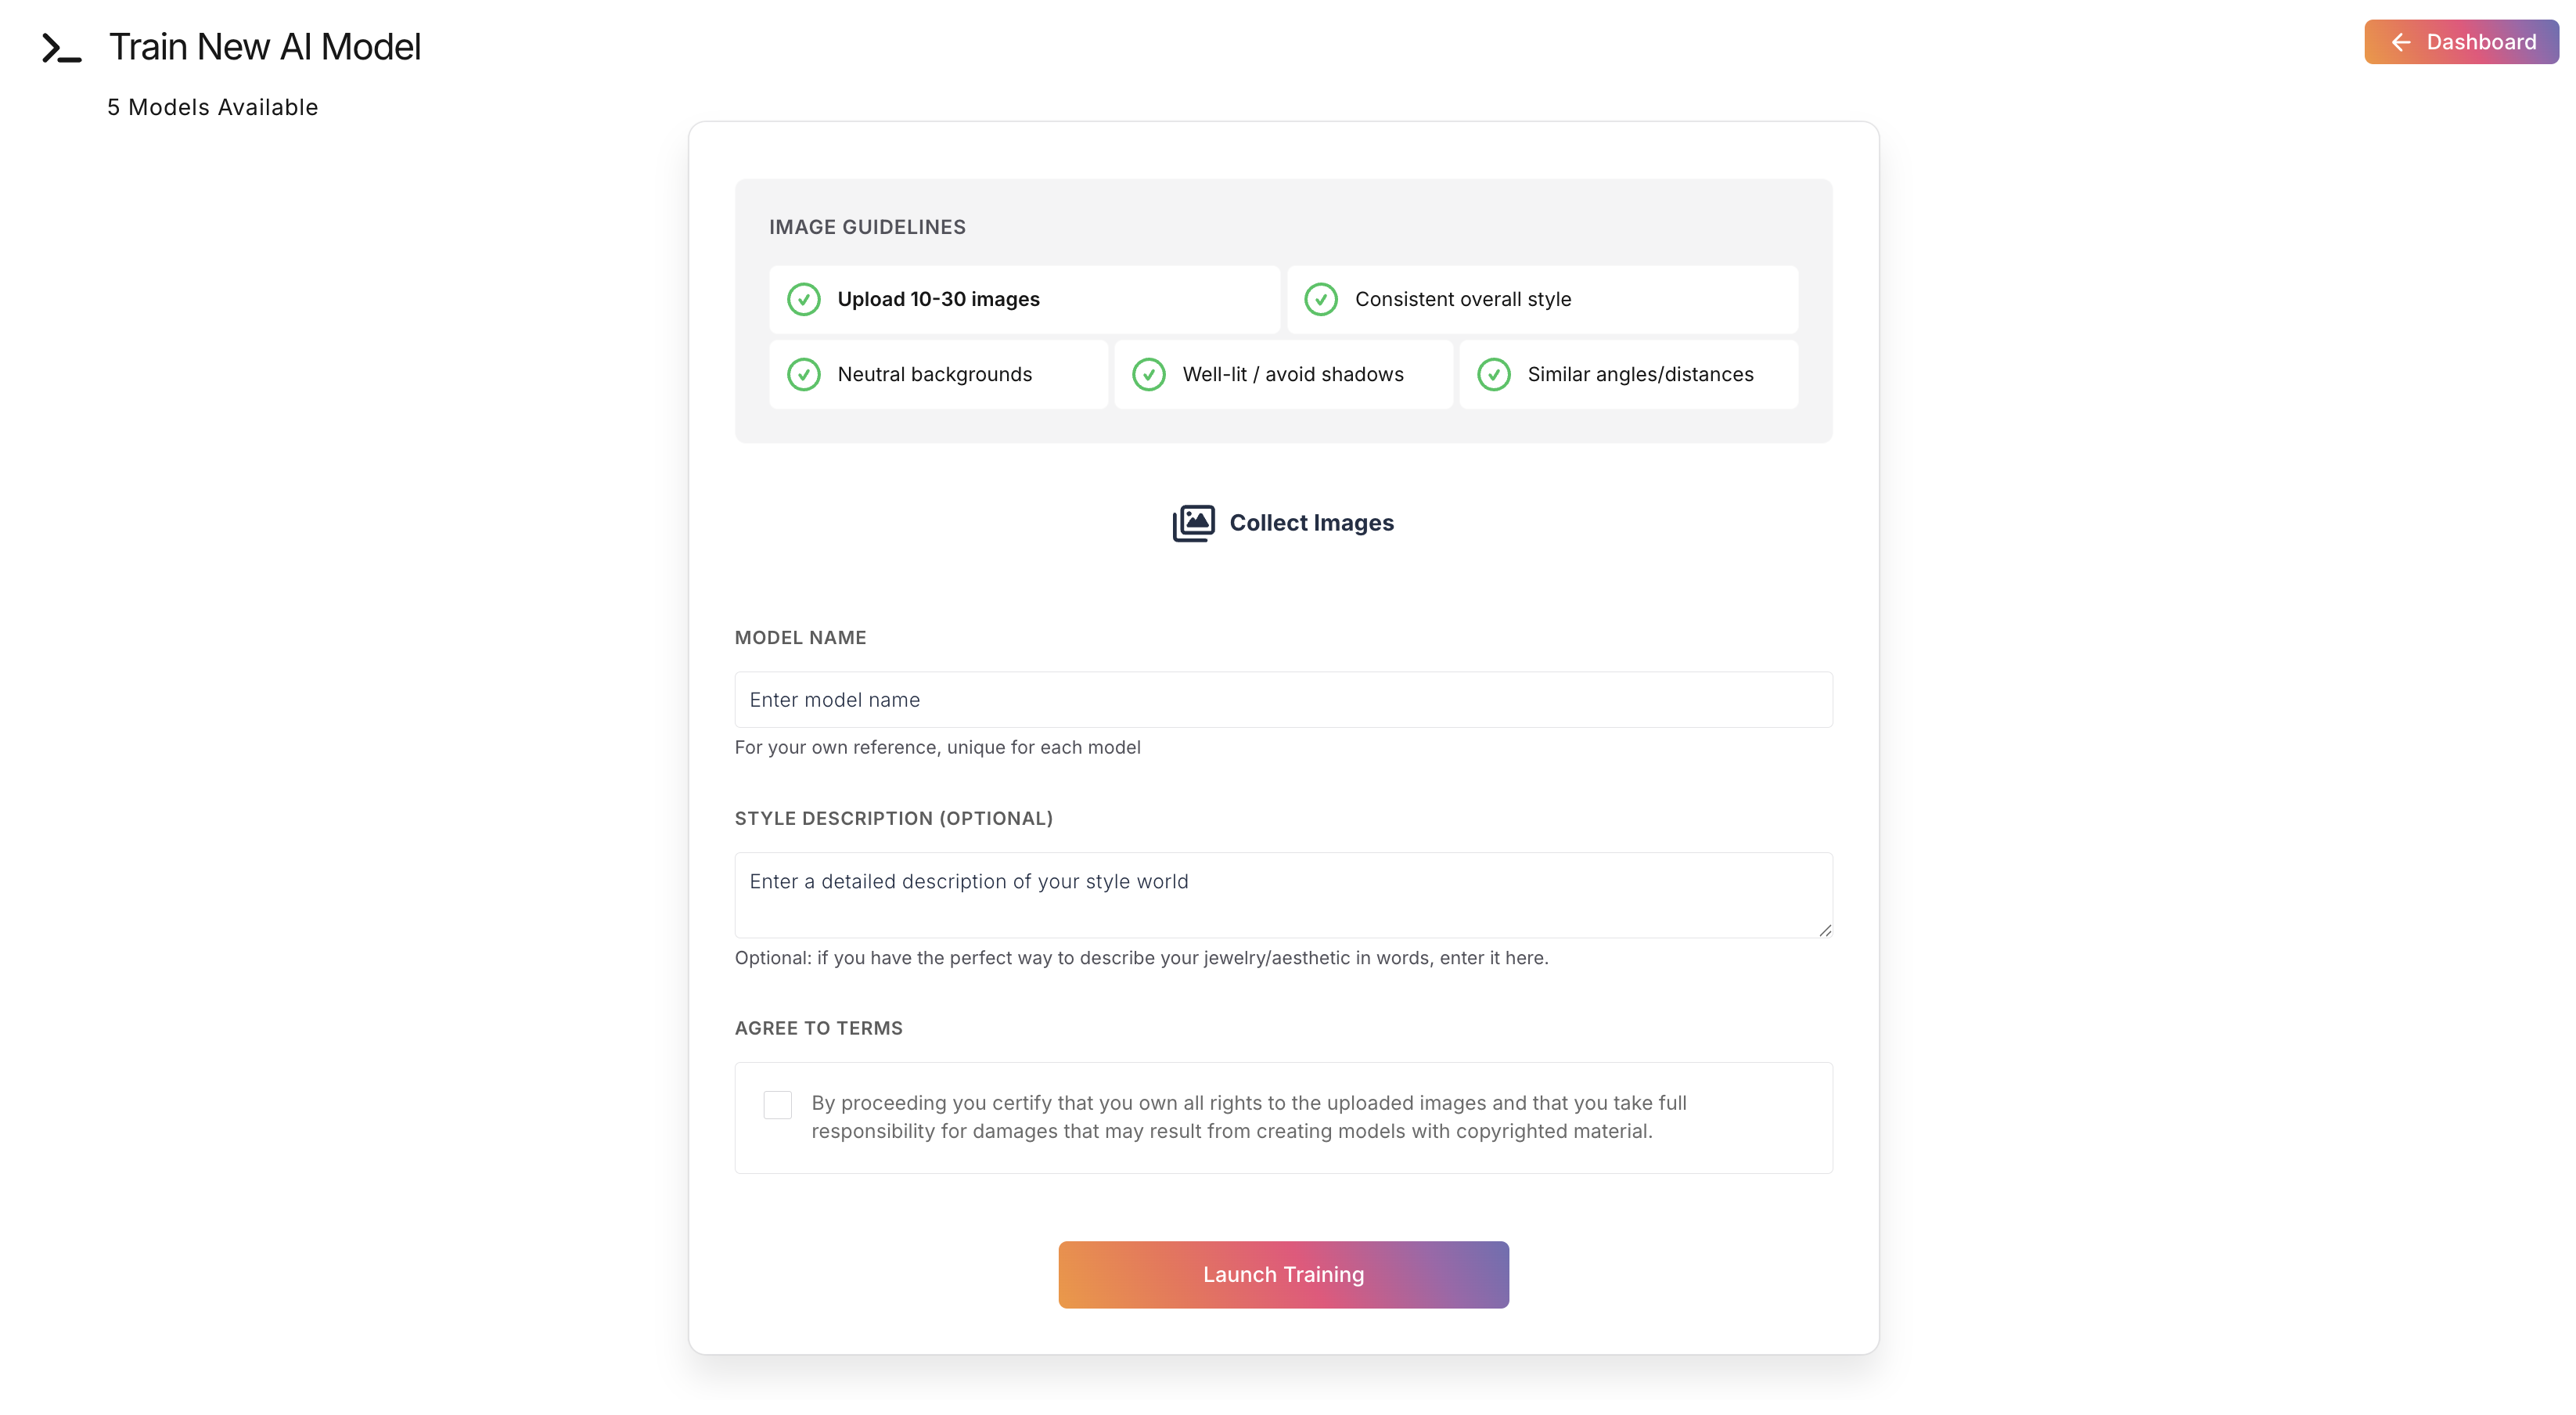2576x1415 pixels.
Task: Select the Upload 10-30 images guideline card
Action: point(1024,299)
